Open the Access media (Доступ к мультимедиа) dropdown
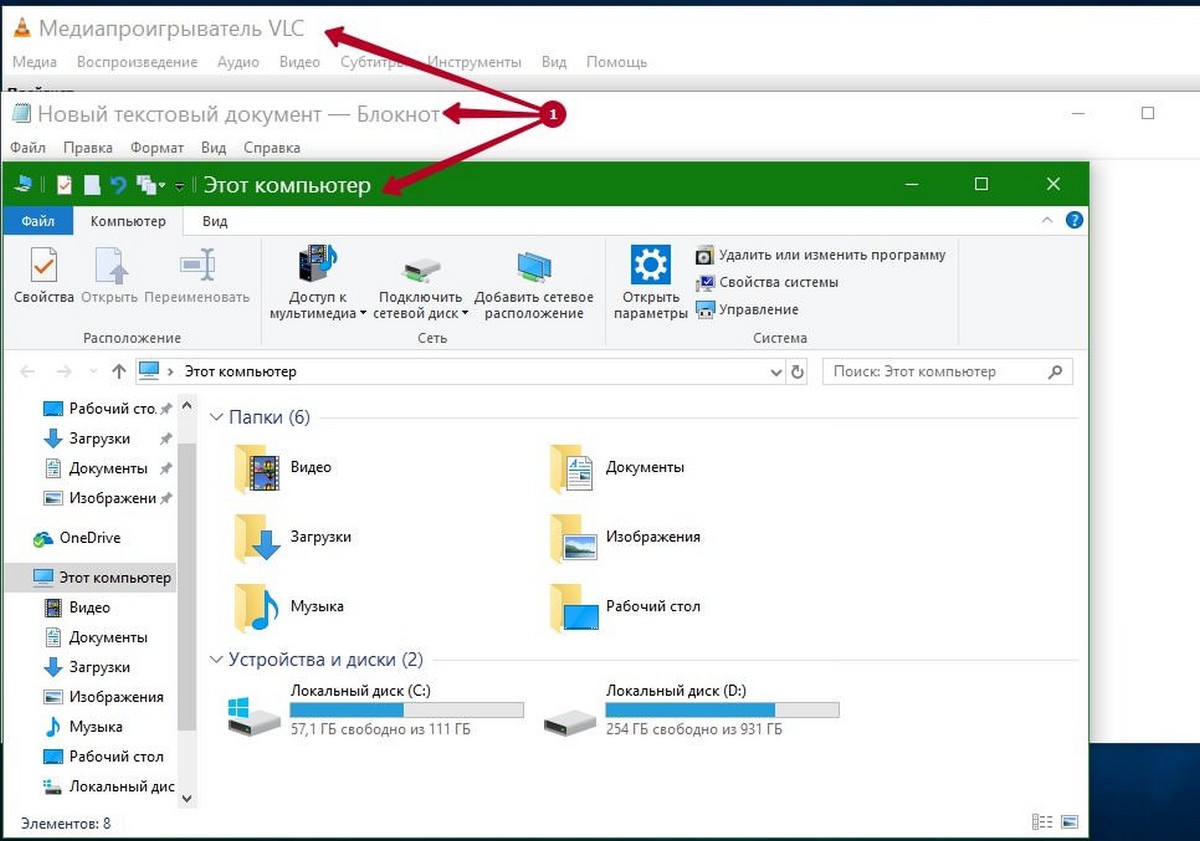 pos(363,313)
